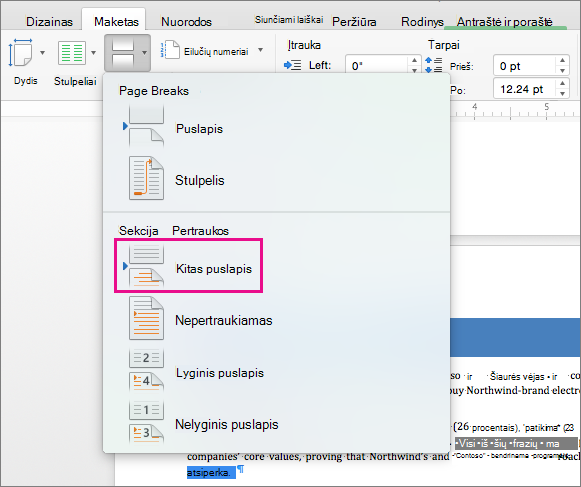Insert a Puslapis page break

click(x=199, y=129)
